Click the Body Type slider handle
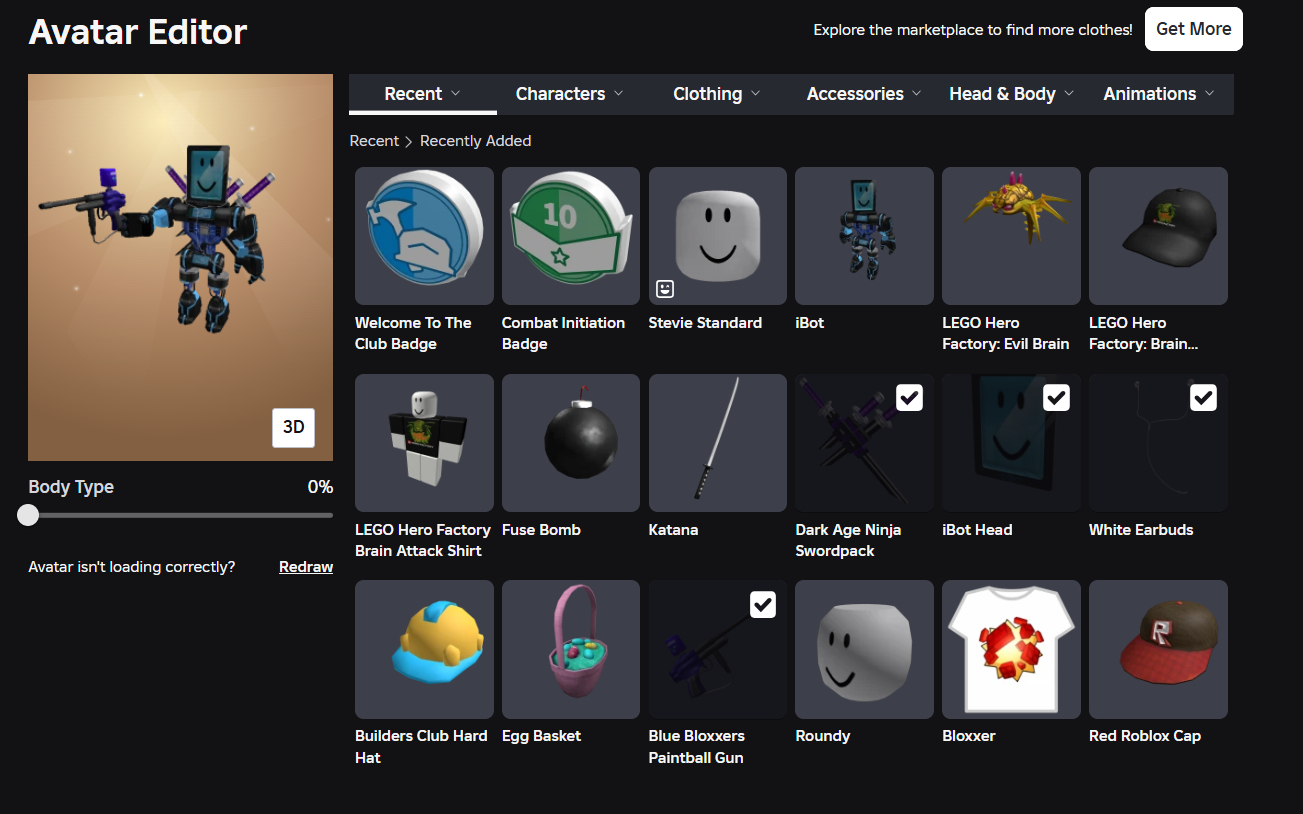1303x814 pixels. 28,515
